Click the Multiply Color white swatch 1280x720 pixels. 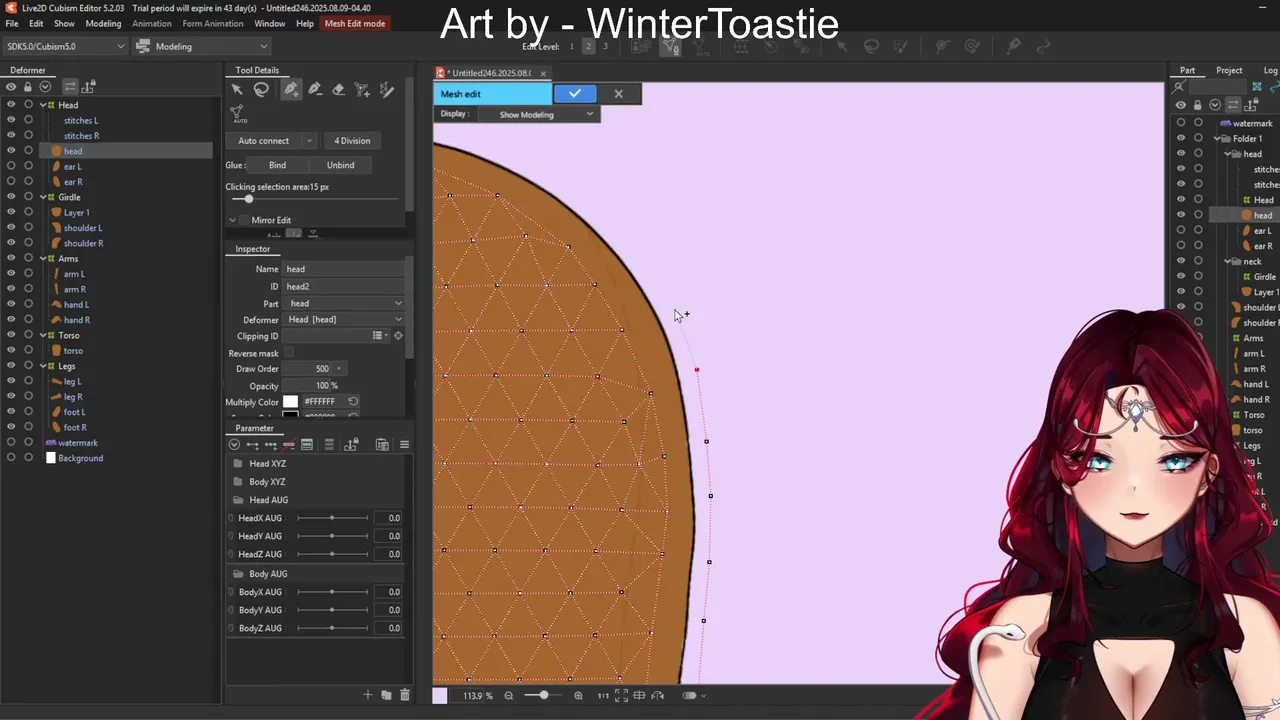tap(290, 401)
